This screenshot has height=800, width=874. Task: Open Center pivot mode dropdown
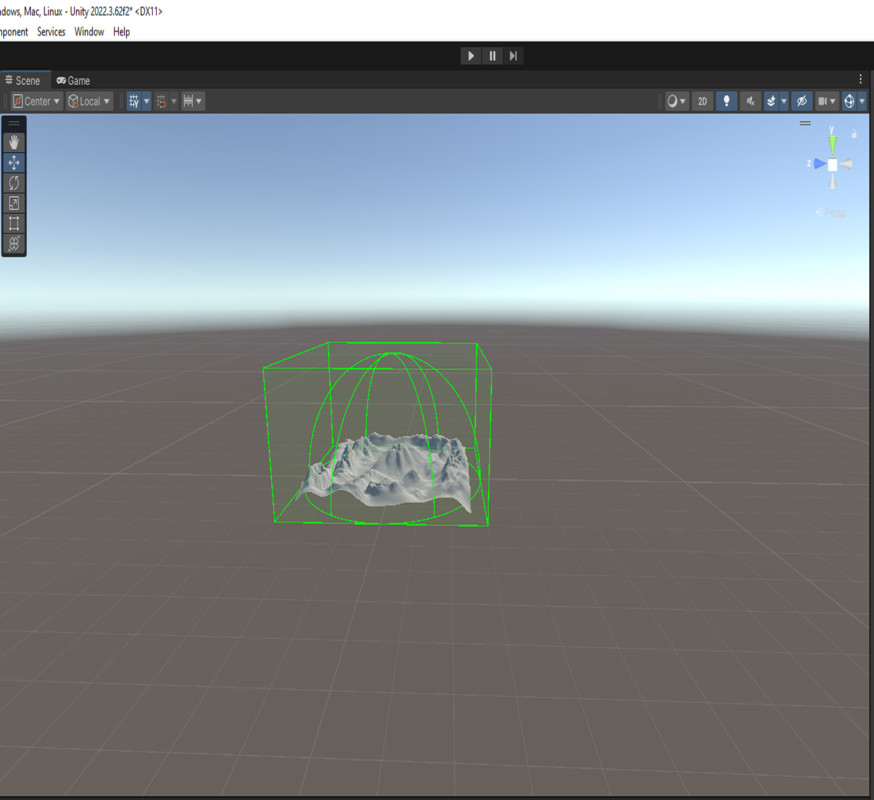(37, 101)
